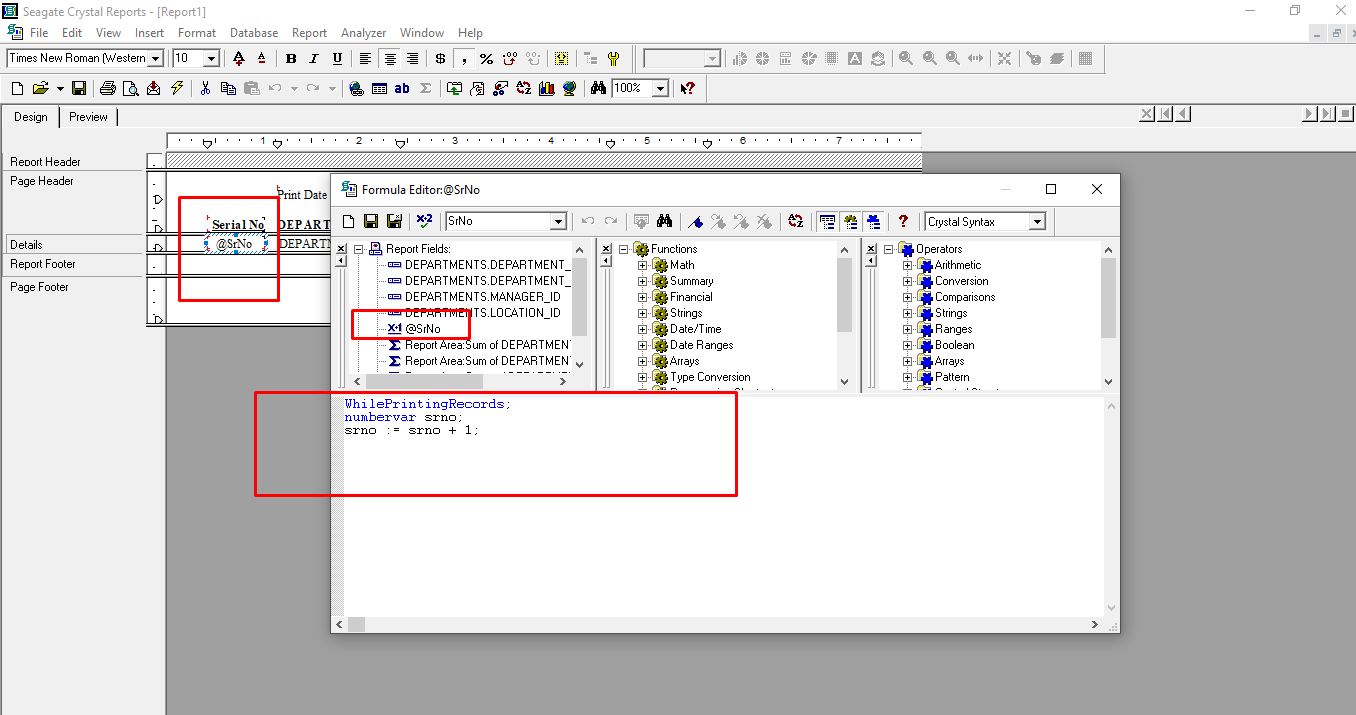Click the Refresh Data lightning bolt icon
Screen dimensions: 1356x715
click(x=175, y=88)
